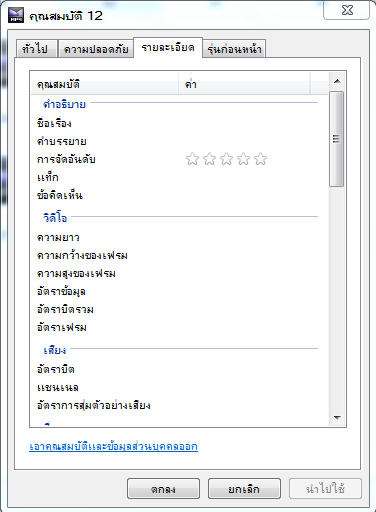Click the ค่า column header

pos(244,84)
